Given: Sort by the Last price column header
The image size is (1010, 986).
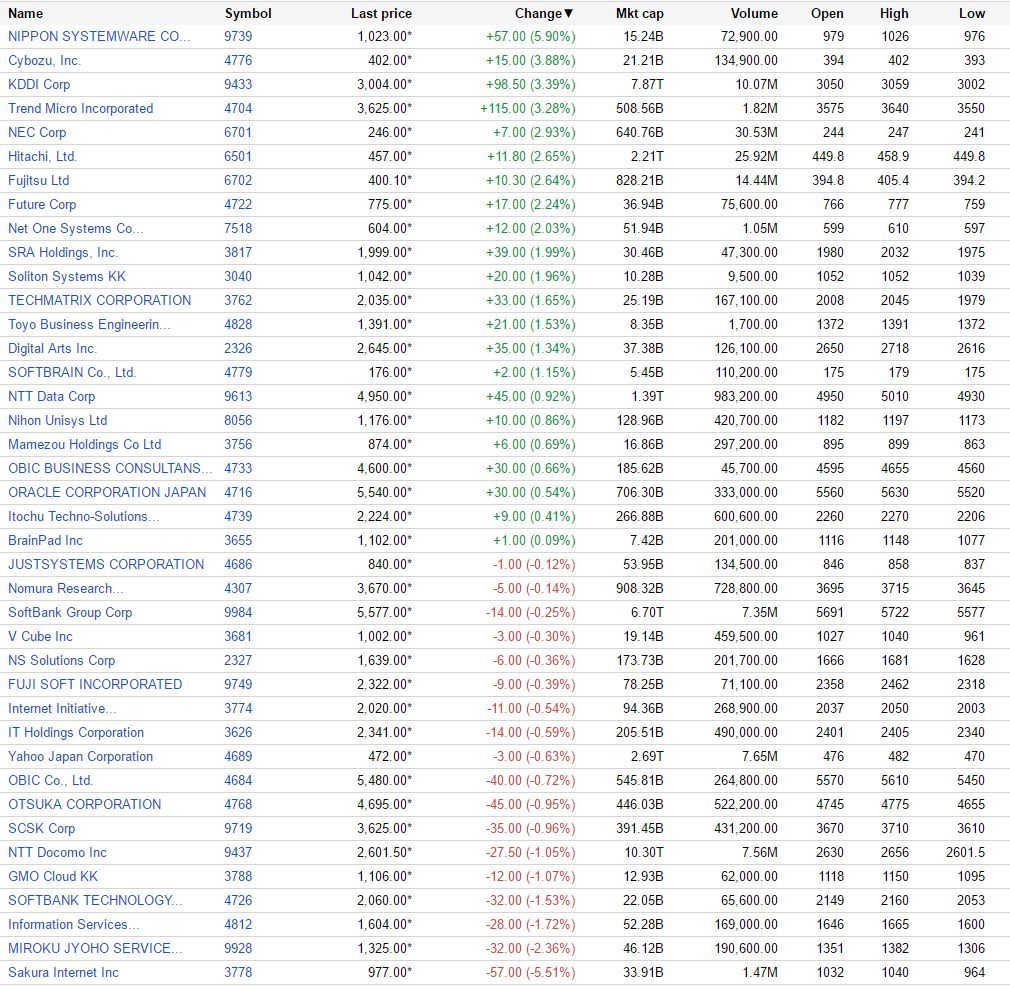Looking at the screenshot, I should click(x=381, y=14).
